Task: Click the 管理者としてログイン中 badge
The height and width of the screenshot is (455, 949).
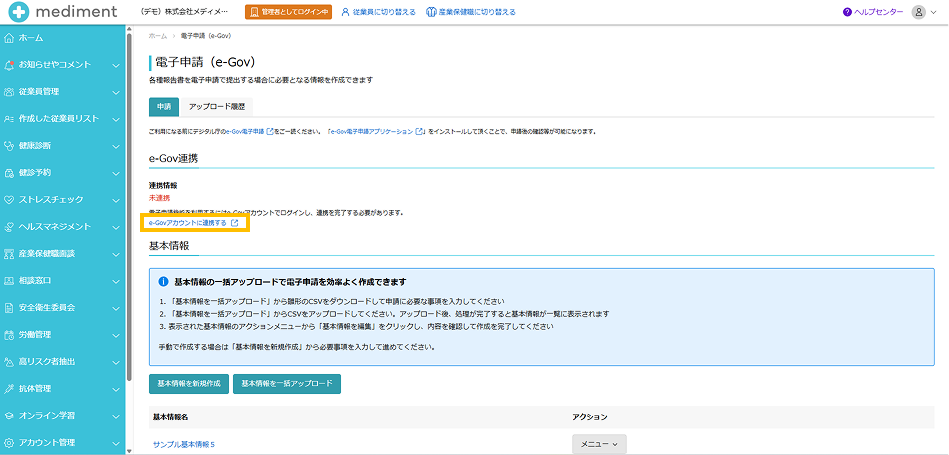Action: point(289,11)
